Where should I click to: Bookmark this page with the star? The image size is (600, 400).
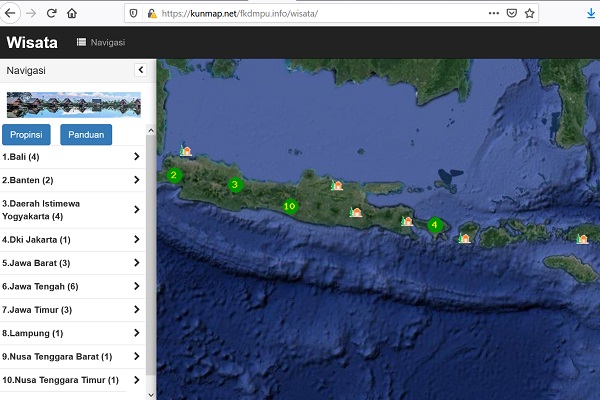pos(529,13)
